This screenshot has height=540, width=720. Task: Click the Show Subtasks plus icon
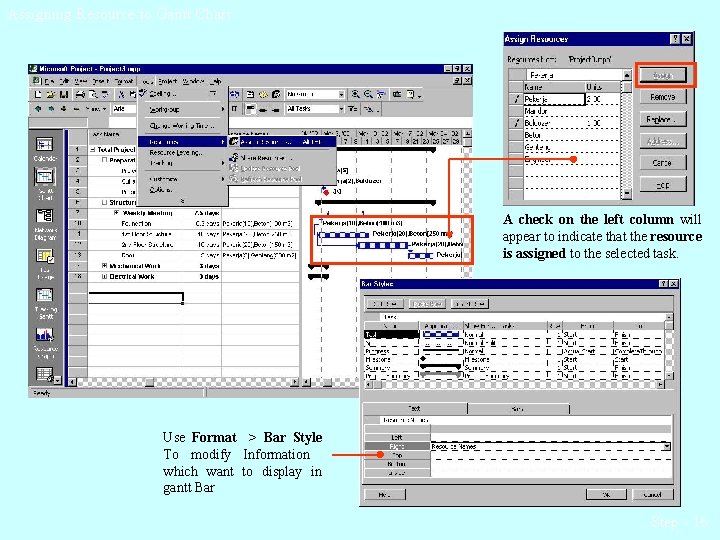point(64,109)
